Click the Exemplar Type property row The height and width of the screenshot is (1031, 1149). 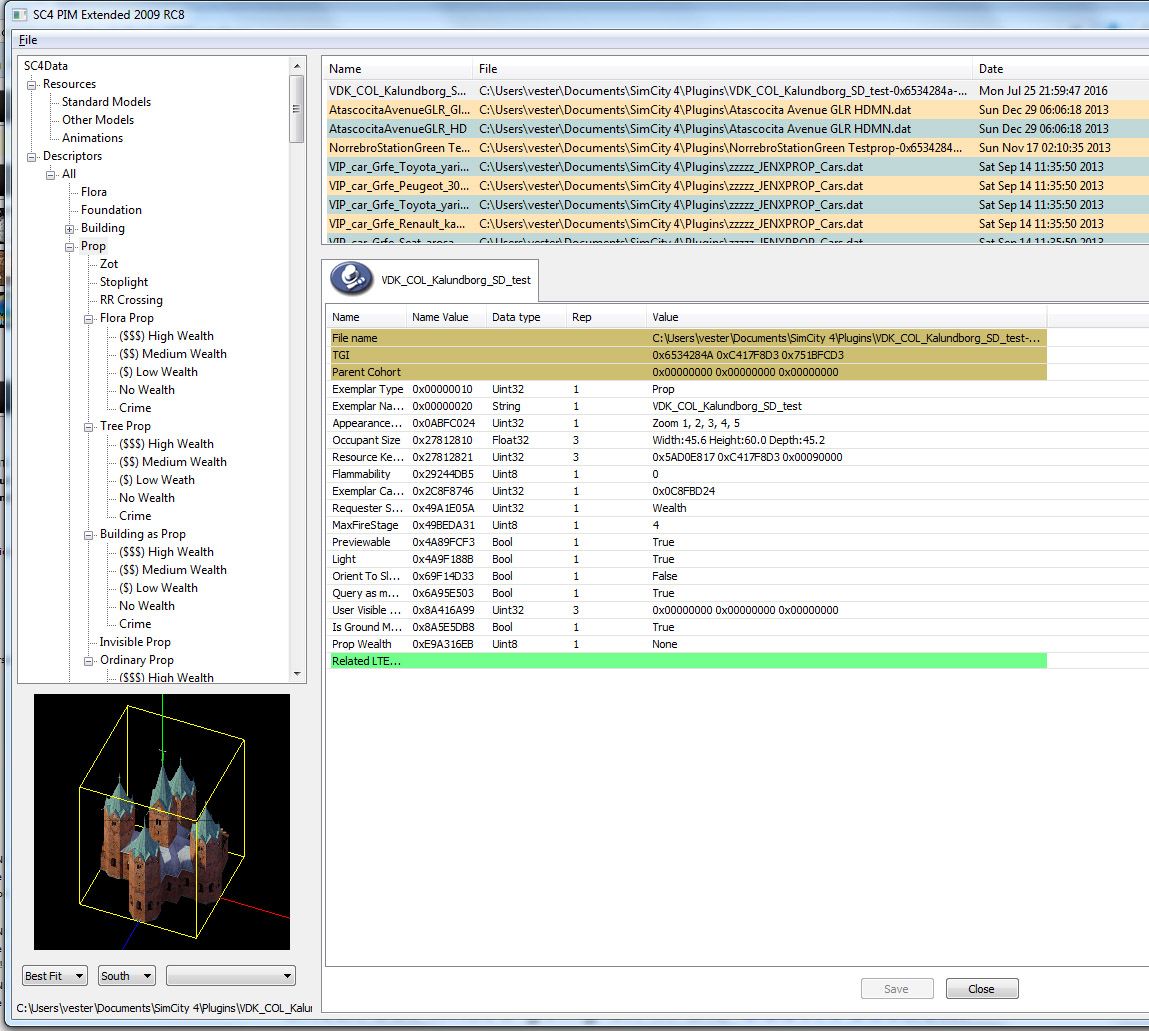[x=688, y=389]
